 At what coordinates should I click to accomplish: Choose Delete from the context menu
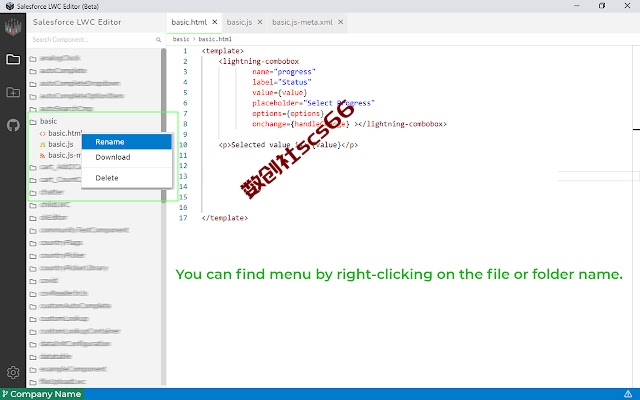click(127, 178)
